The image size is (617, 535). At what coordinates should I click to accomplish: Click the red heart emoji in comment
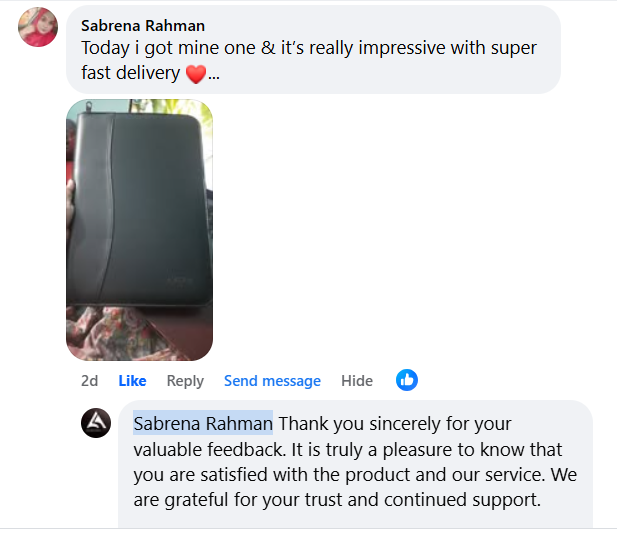coord(196,74)
